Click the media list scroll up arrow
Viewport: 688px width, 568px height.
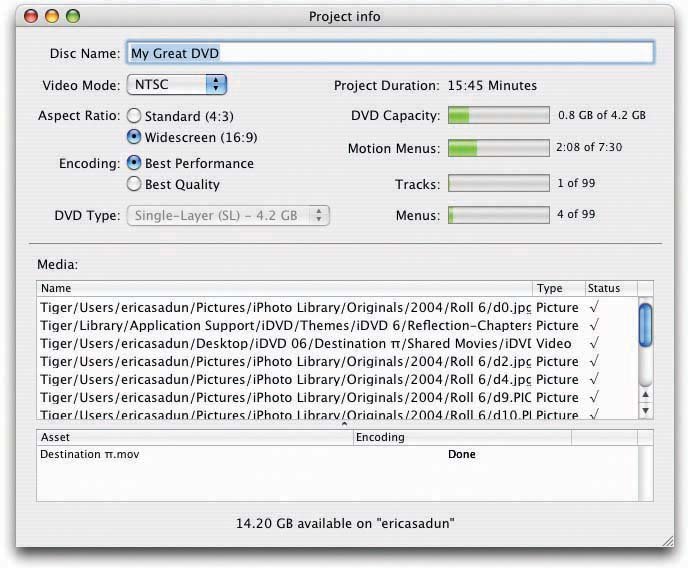[x=645, y=395]
